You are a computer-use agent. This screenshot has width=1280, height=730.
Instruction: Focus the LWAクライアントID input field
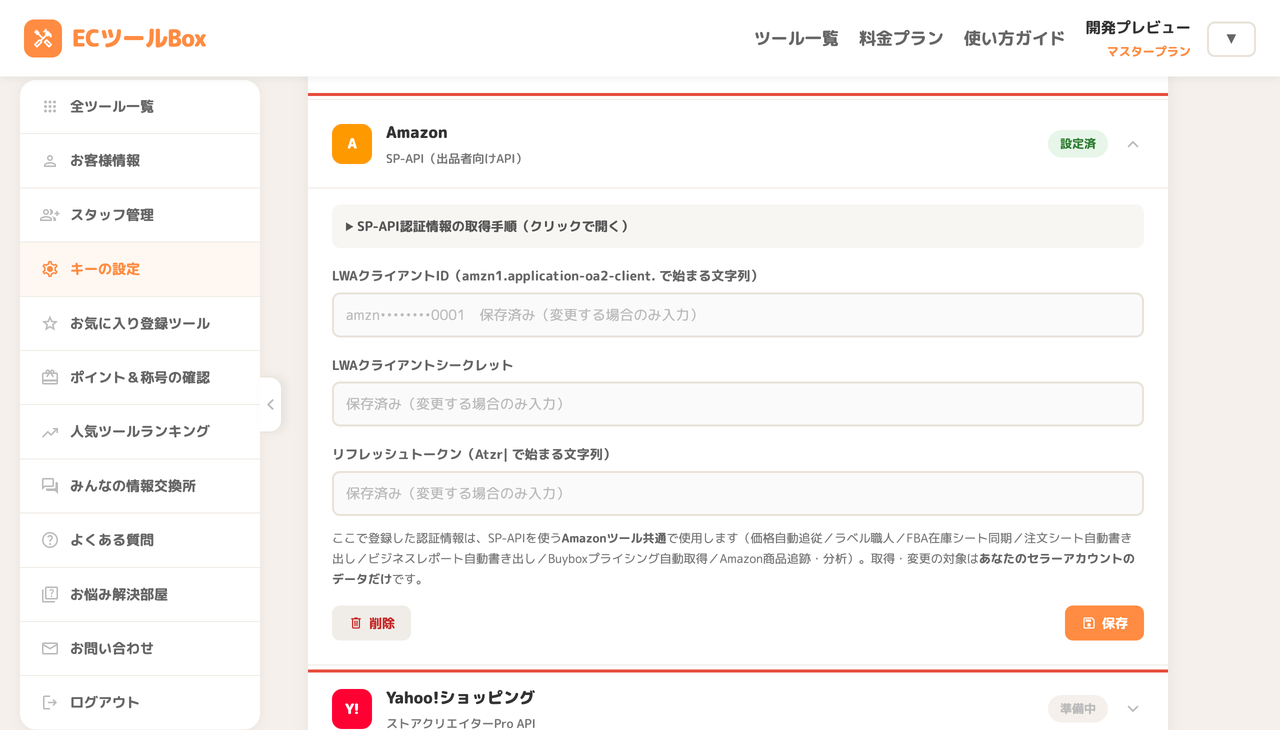(738, 315)
